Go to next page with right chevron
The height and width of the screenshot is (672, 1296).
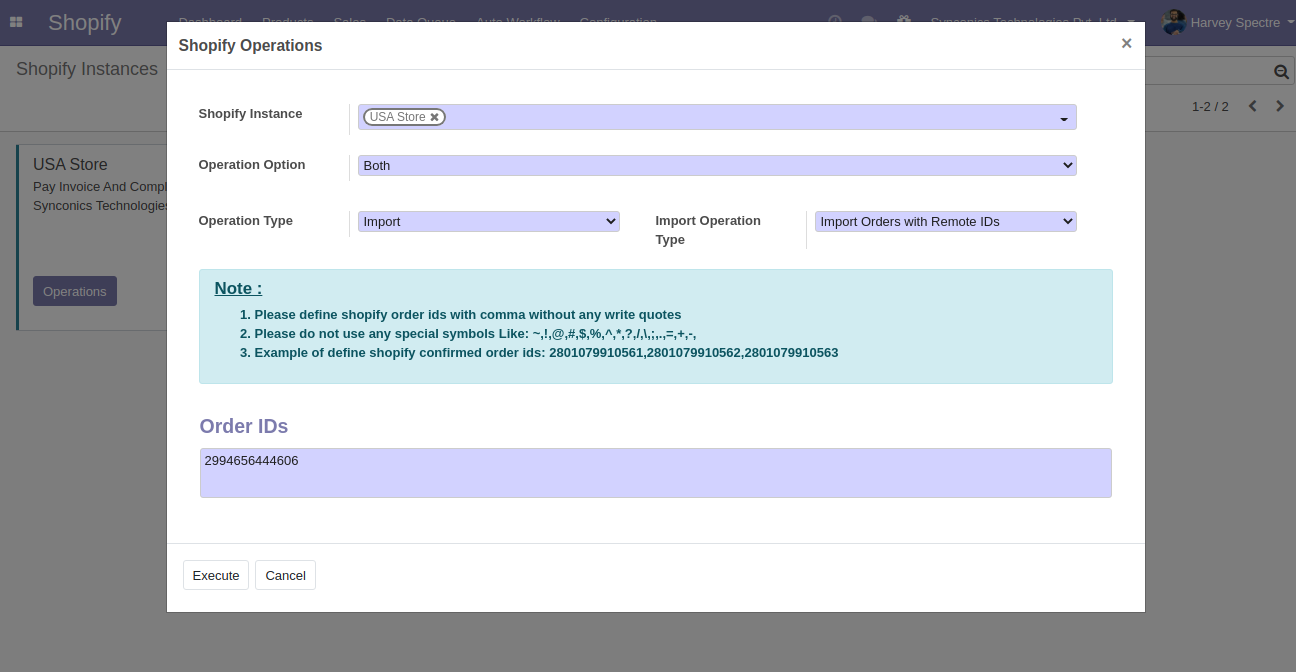(1280, 106)
